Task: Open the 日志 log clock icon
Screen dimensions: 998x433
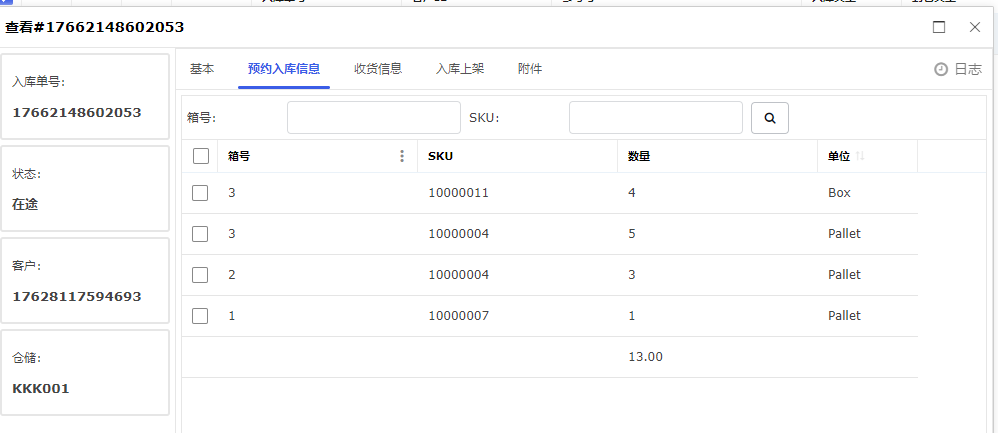Action: (941, 69)
